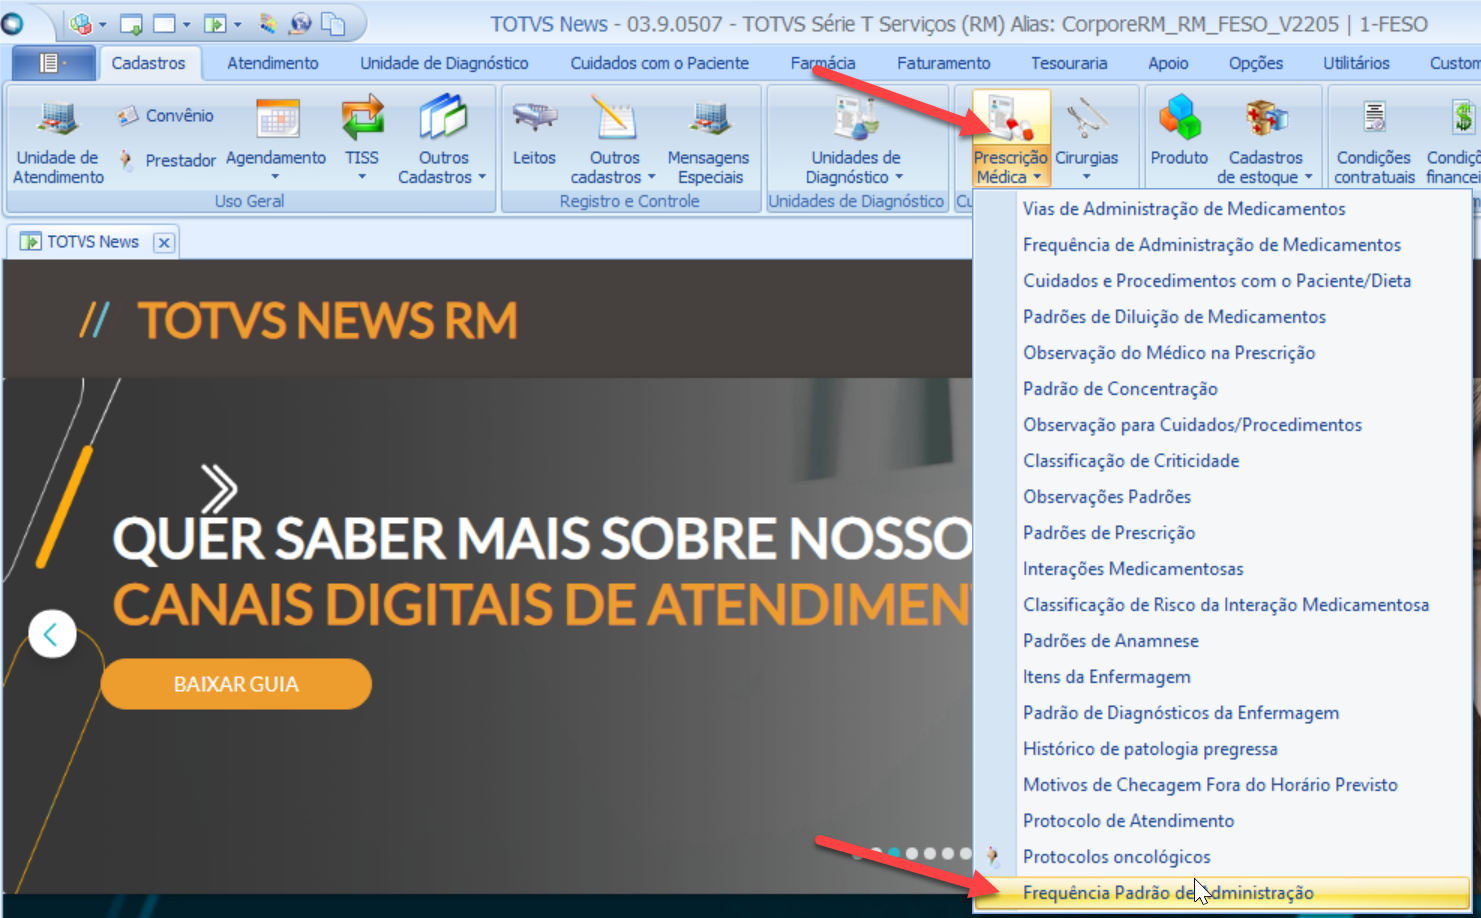
Task: Open the Convênio card icon
Action: pyautogui.click(x=127, y=116)
